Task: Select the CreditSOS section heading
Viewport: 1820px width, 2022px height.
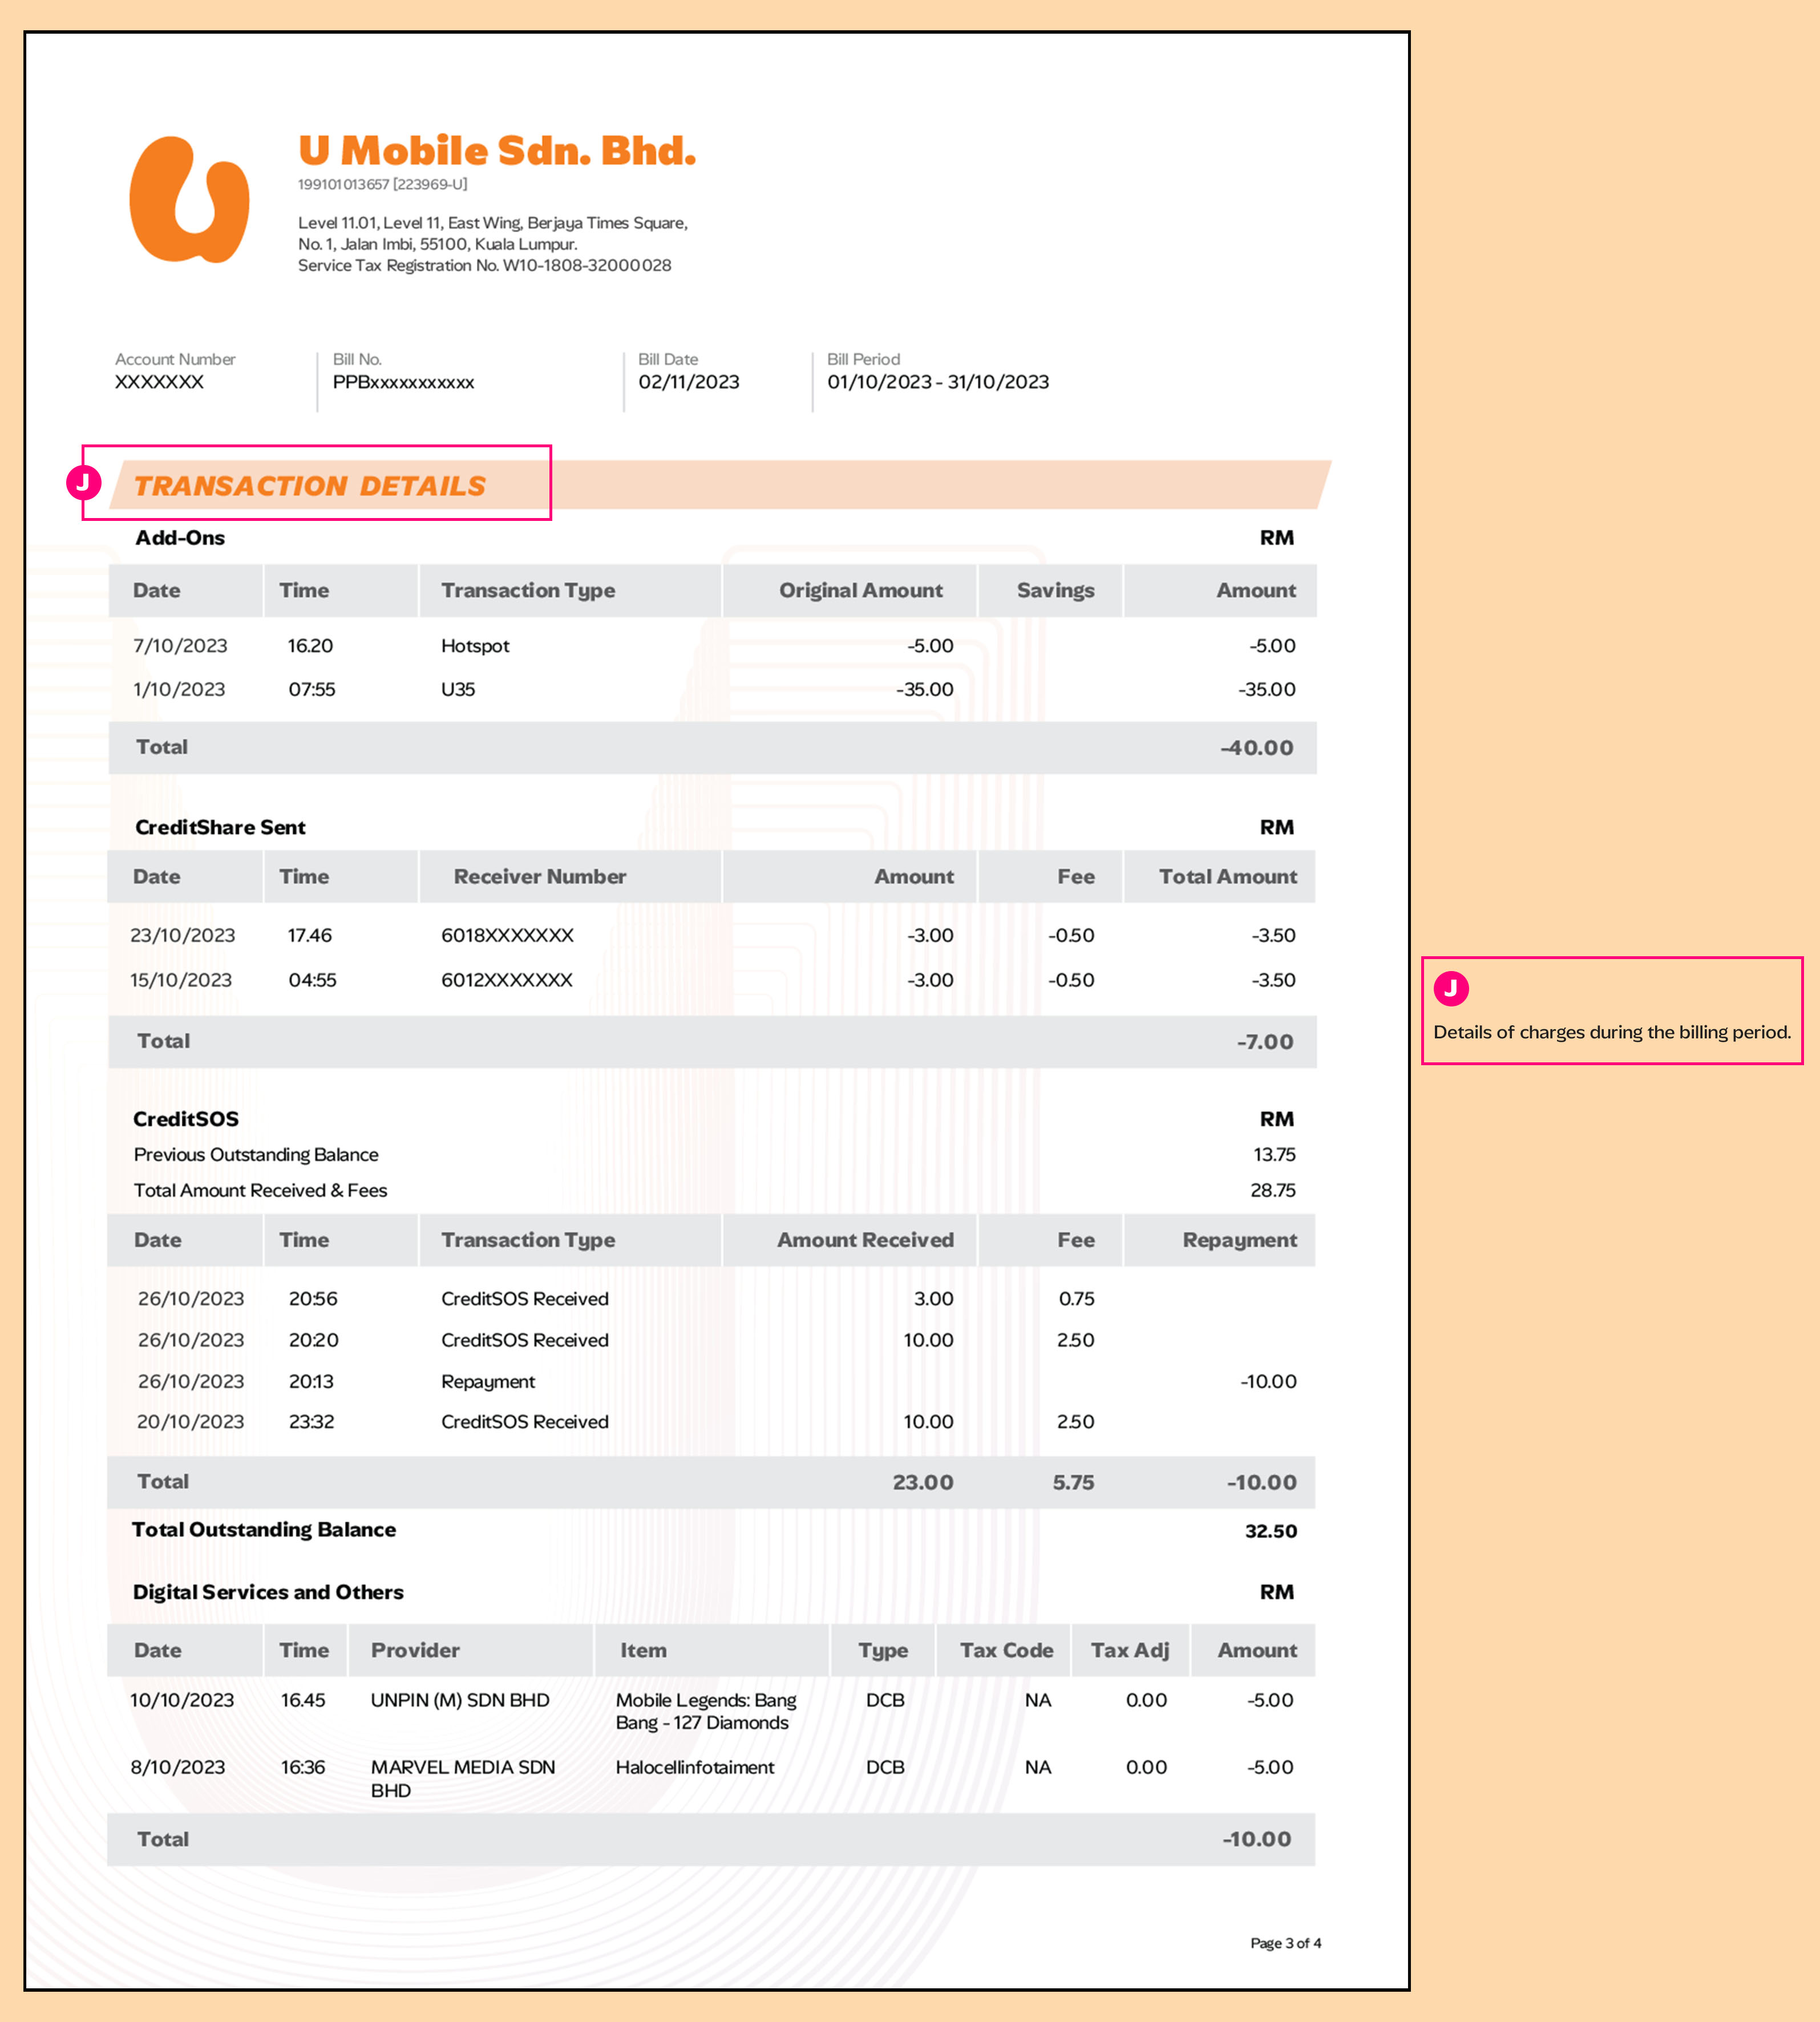Action: tap(185, 1119)
